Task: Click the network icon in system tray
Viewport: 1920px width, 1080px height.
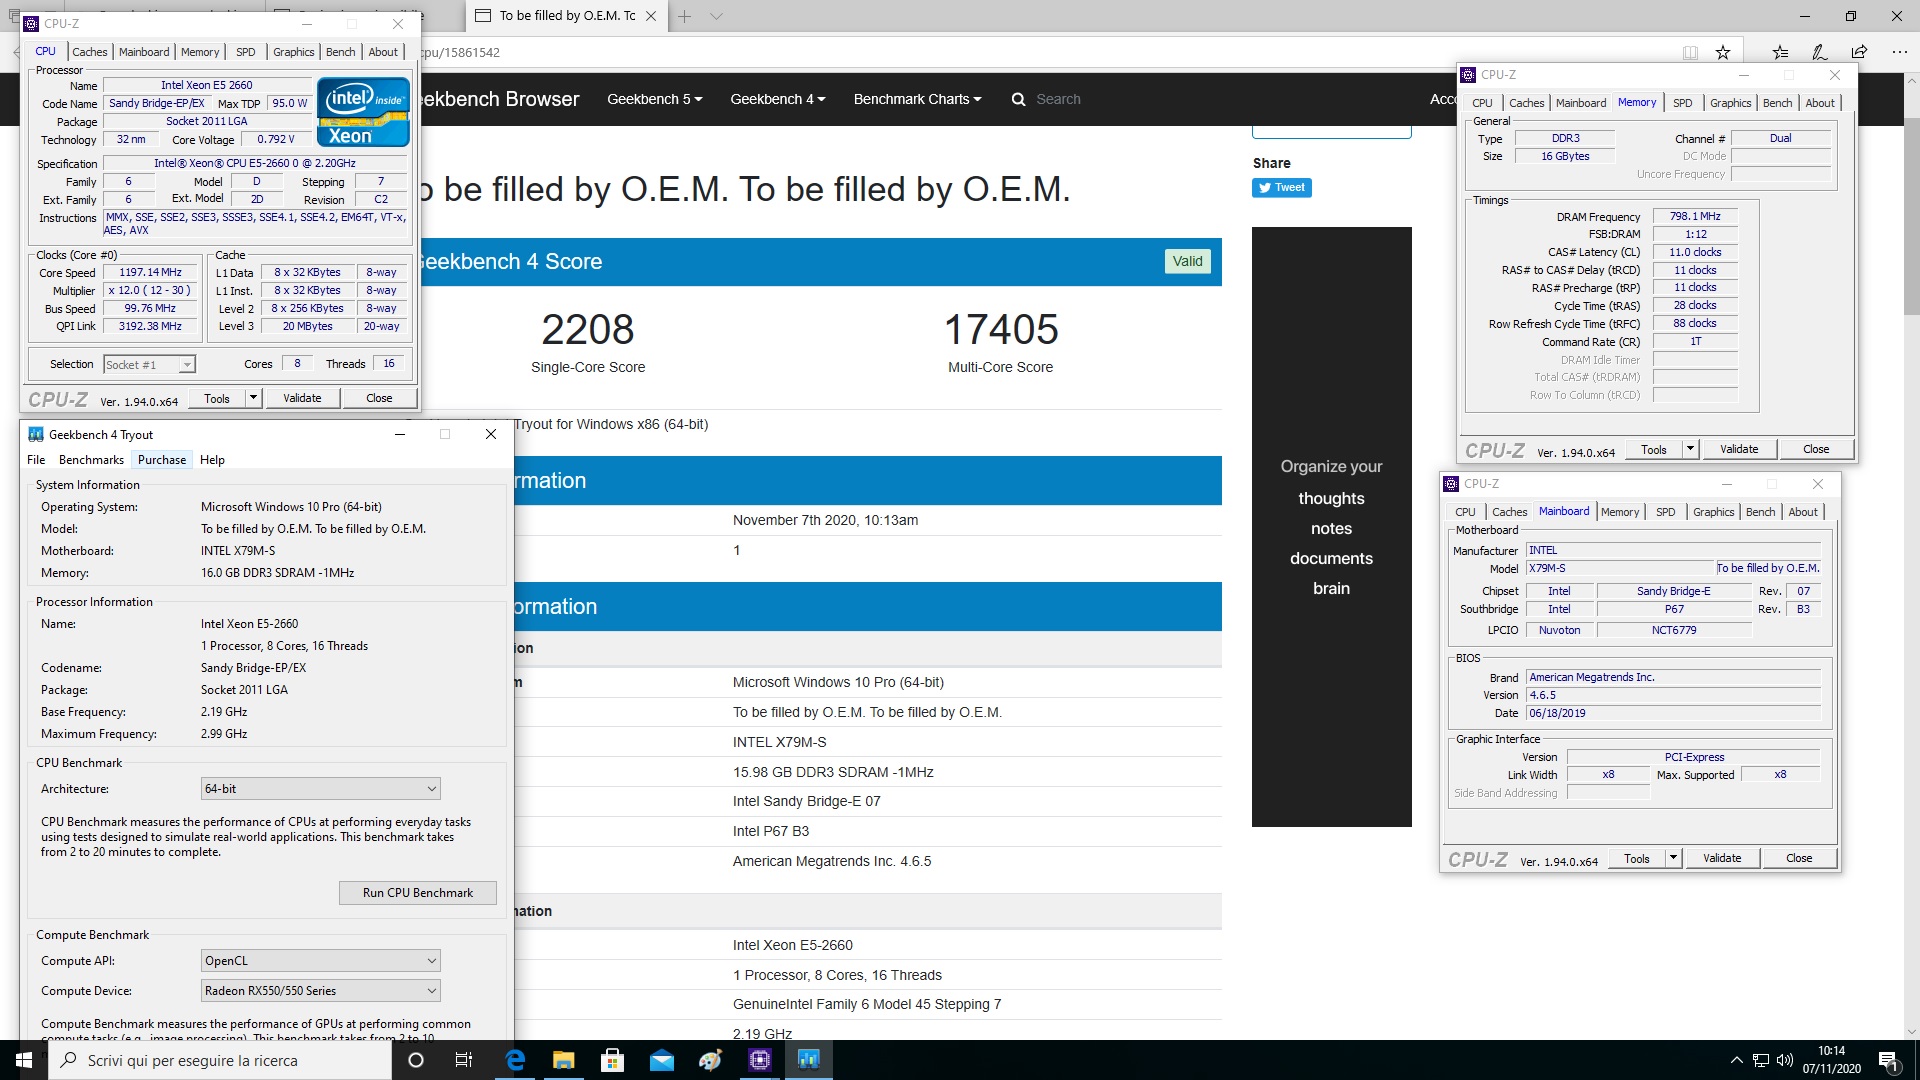Action: (x=1760, y=1060)
